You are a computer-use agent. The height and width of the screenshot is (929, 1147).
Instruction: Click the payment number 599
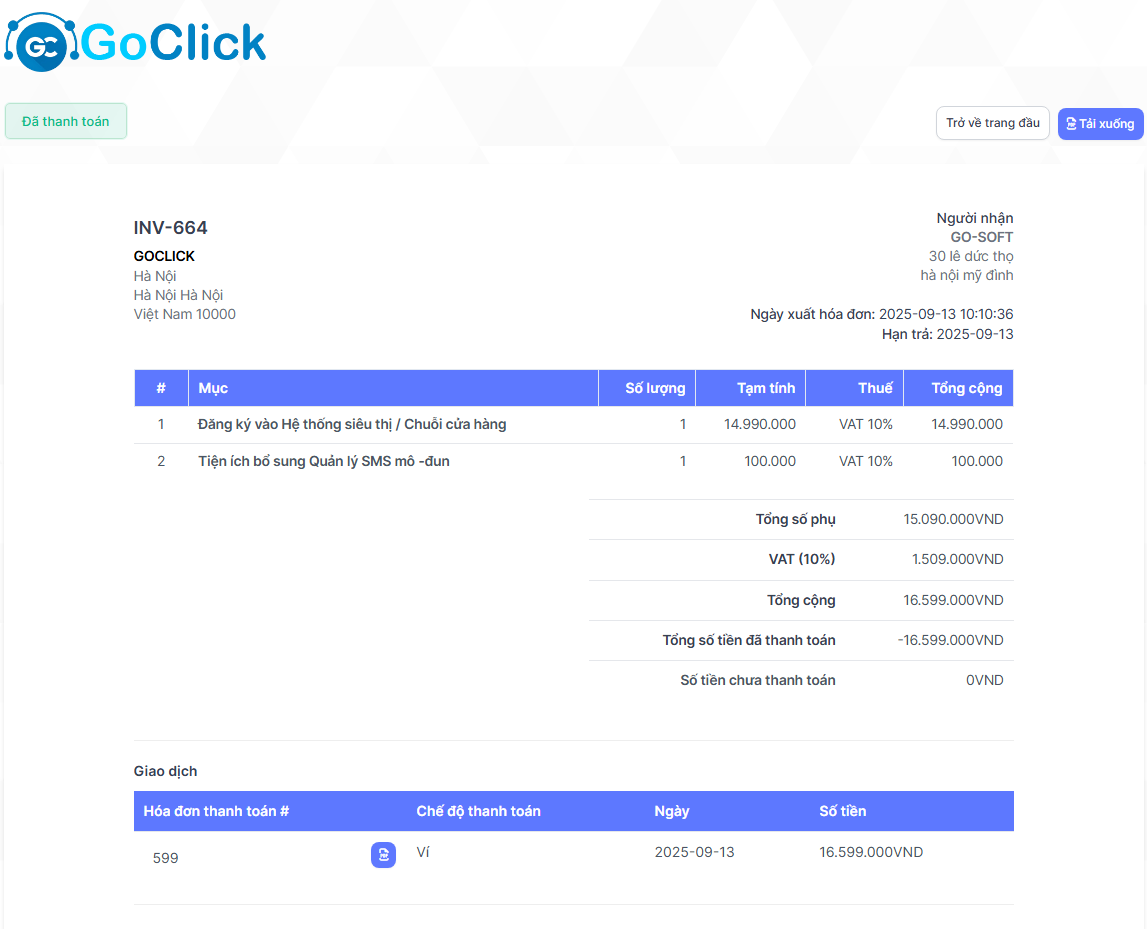pos(166,858)
